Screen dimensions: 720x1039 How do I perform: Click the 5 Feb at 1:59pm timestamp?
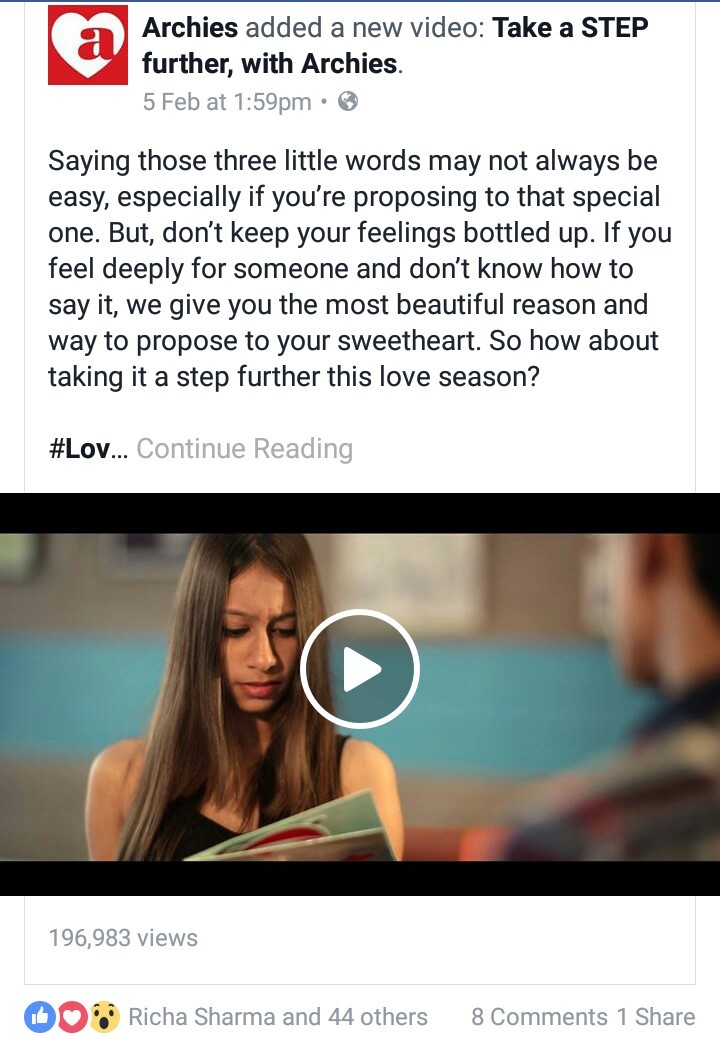[227, 102]
